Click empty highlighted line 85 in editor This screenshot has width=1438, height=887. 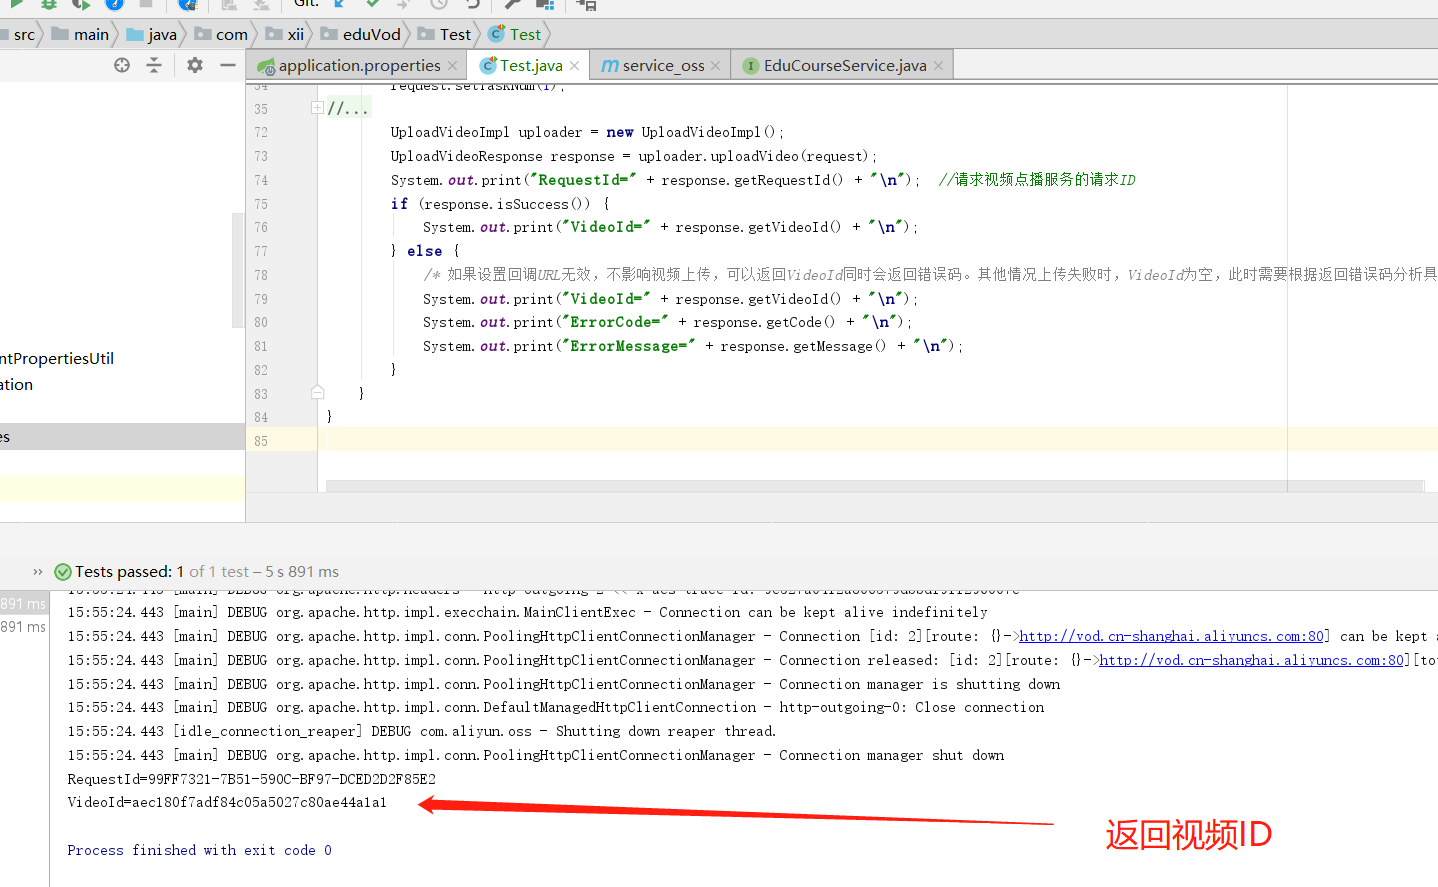pos(880,441)
